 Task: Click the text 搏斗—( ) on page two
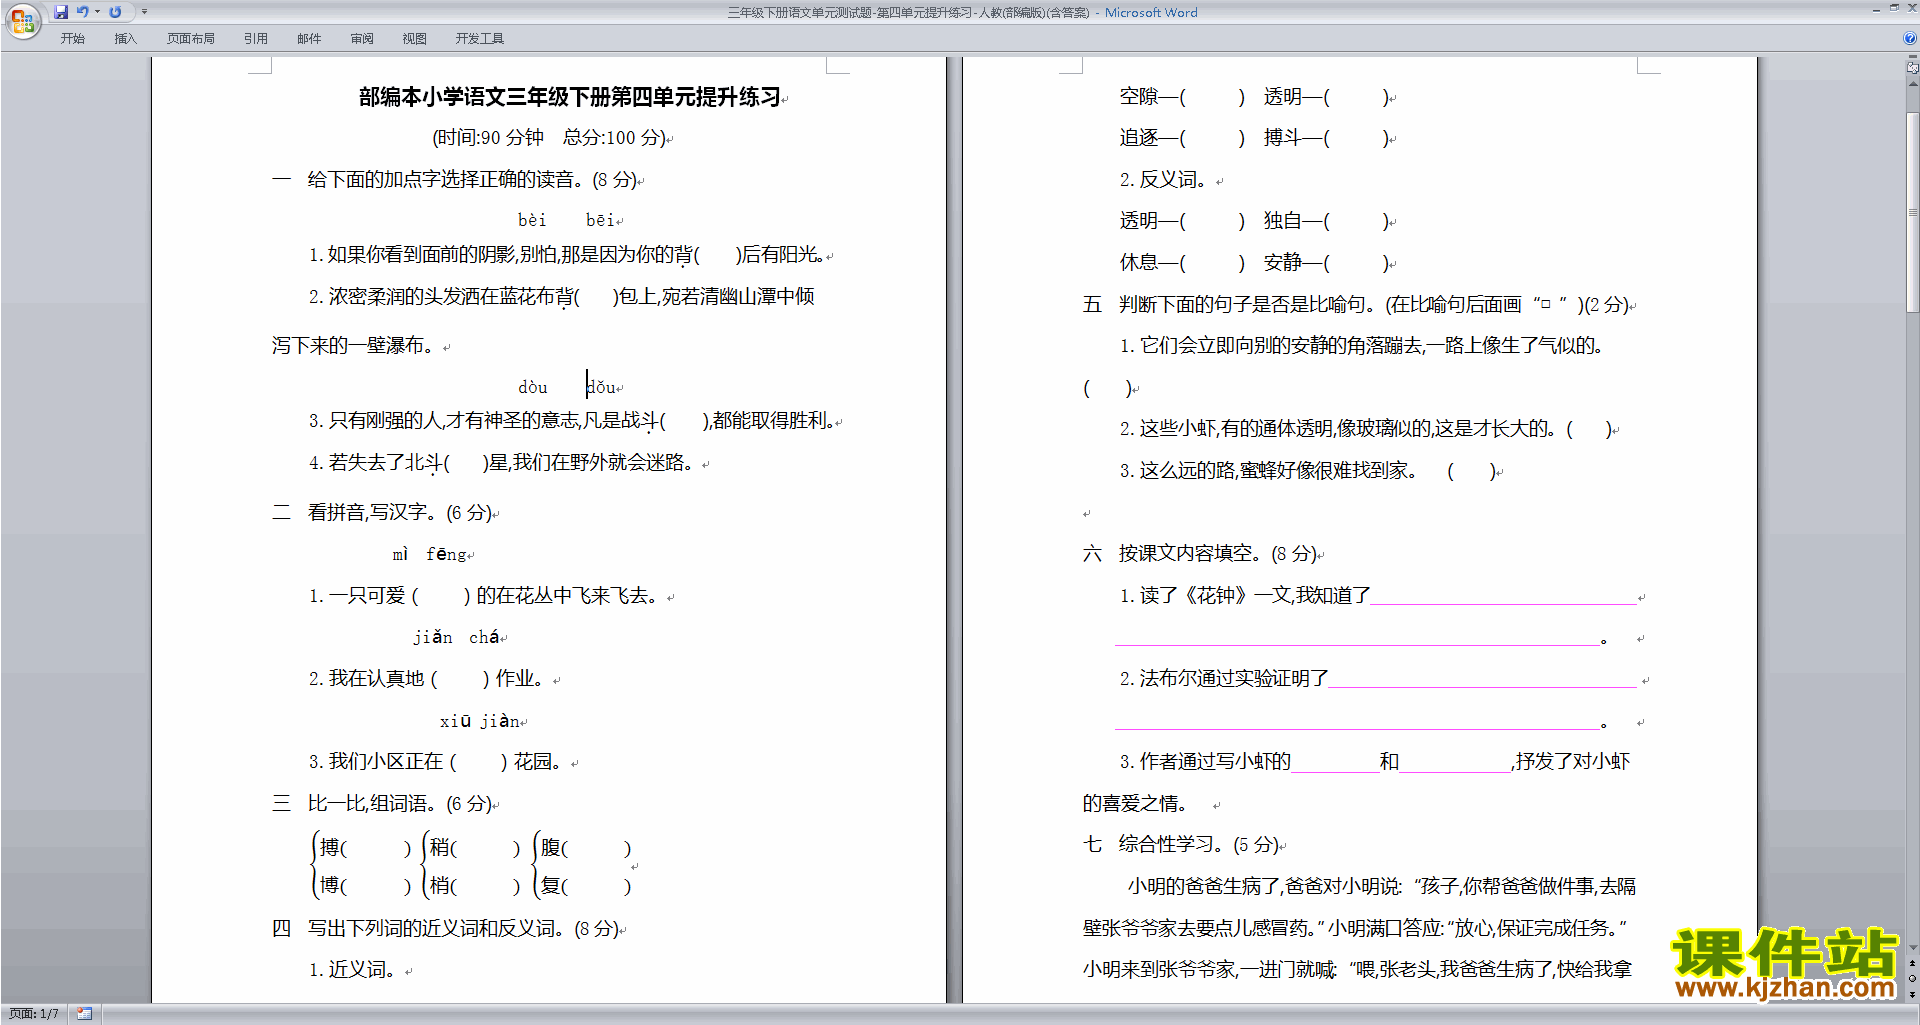point(1326,138)
